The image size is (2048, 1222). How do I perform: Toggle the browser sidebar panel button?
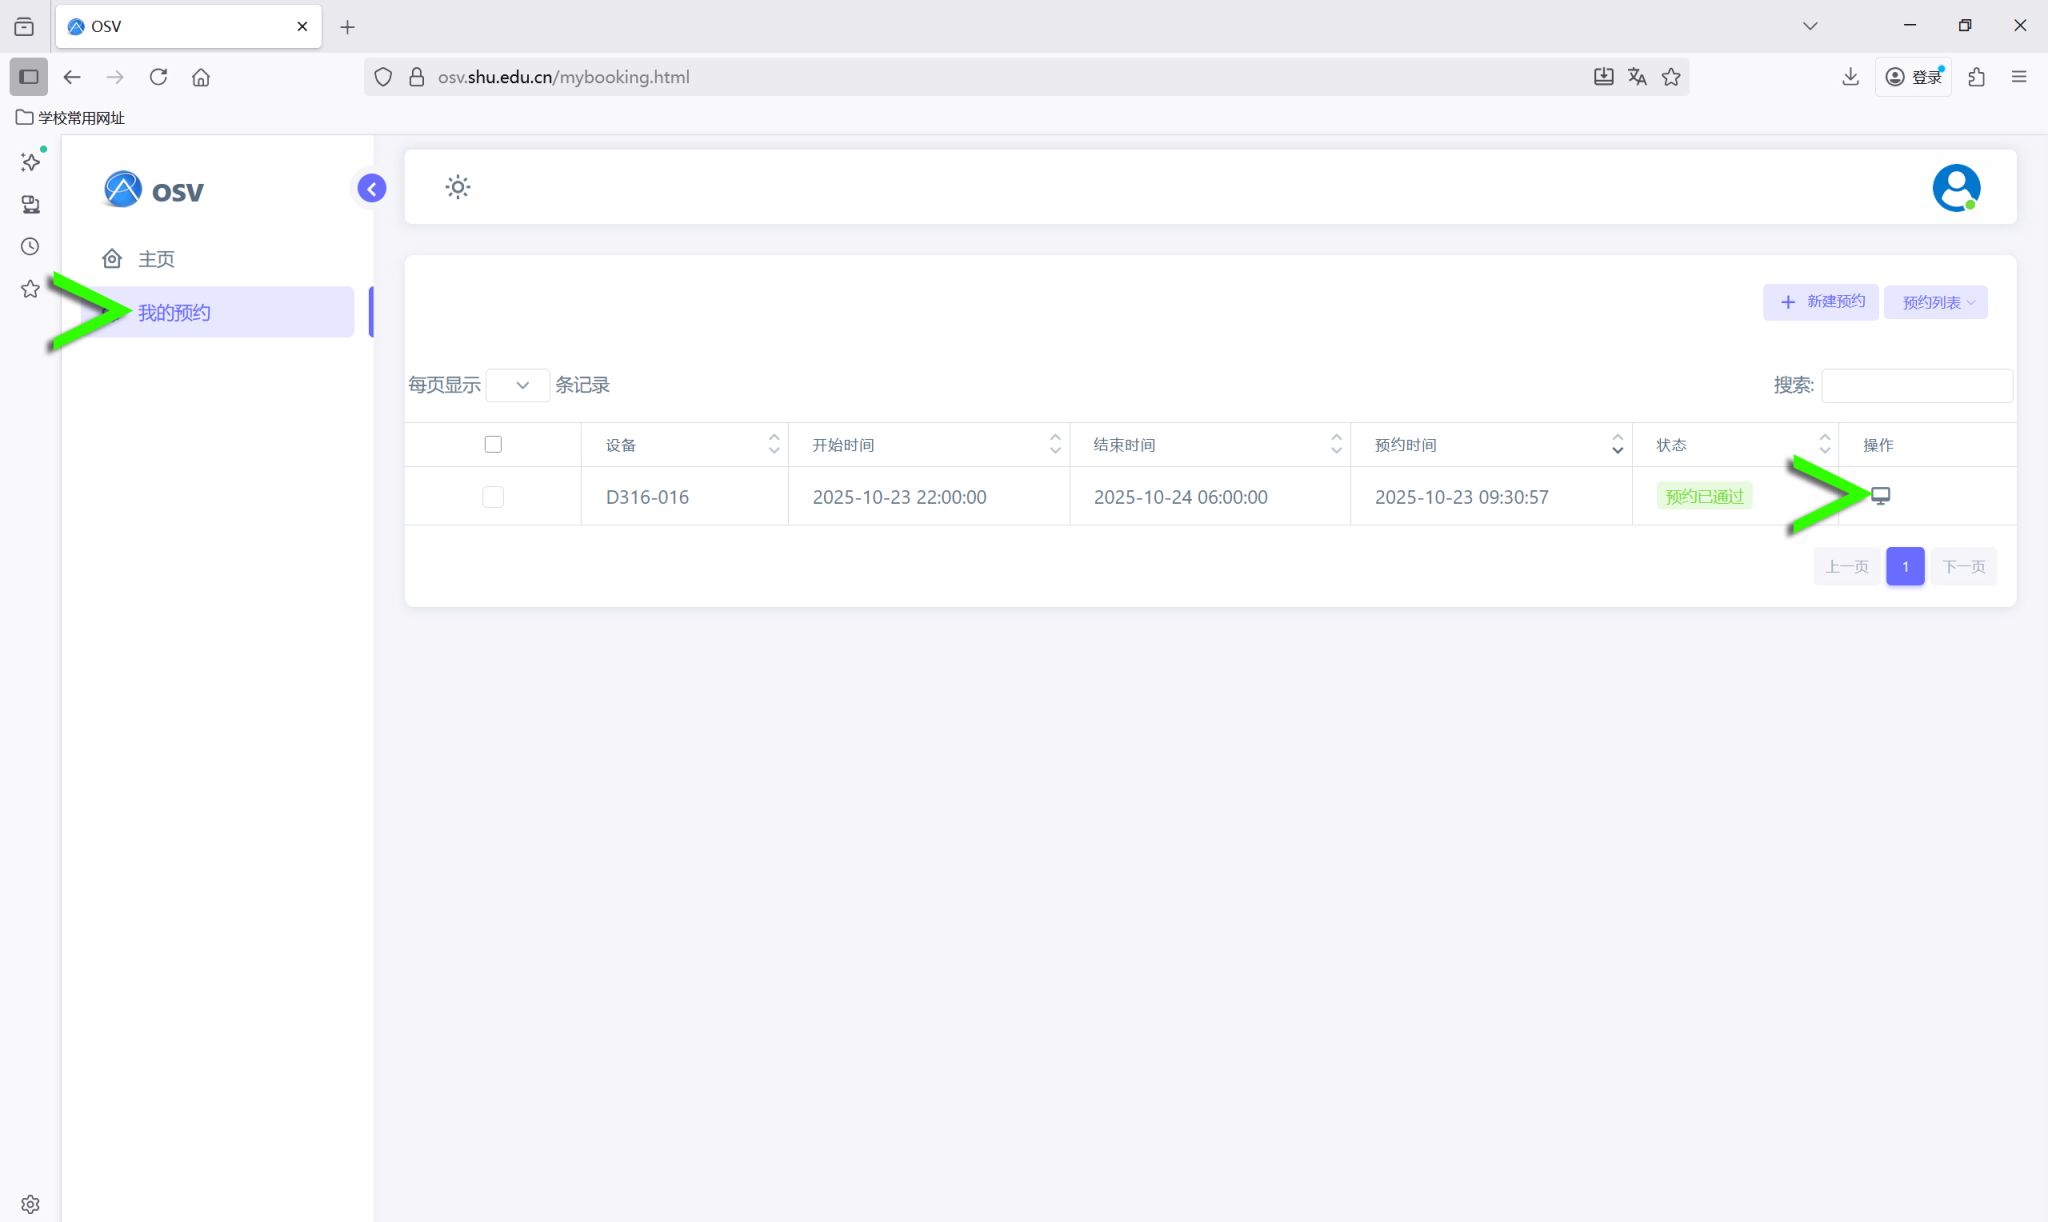coord(29,77)
